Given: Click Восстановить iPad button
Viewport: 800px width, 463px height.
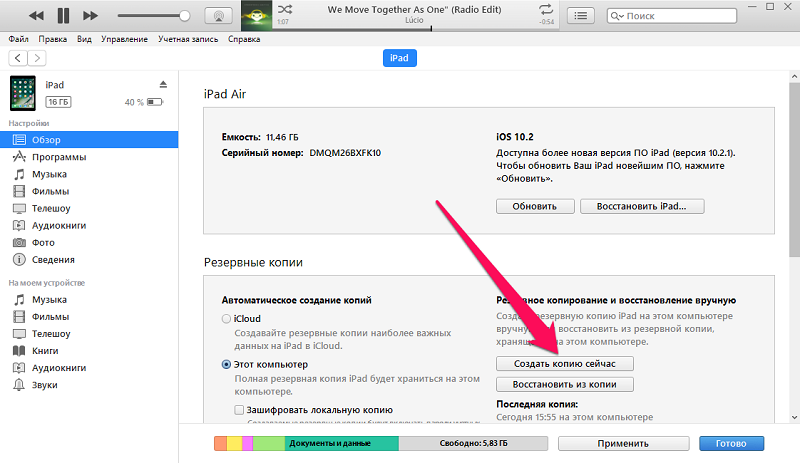Looking at the screenshot, I should (x=641, y=206).
